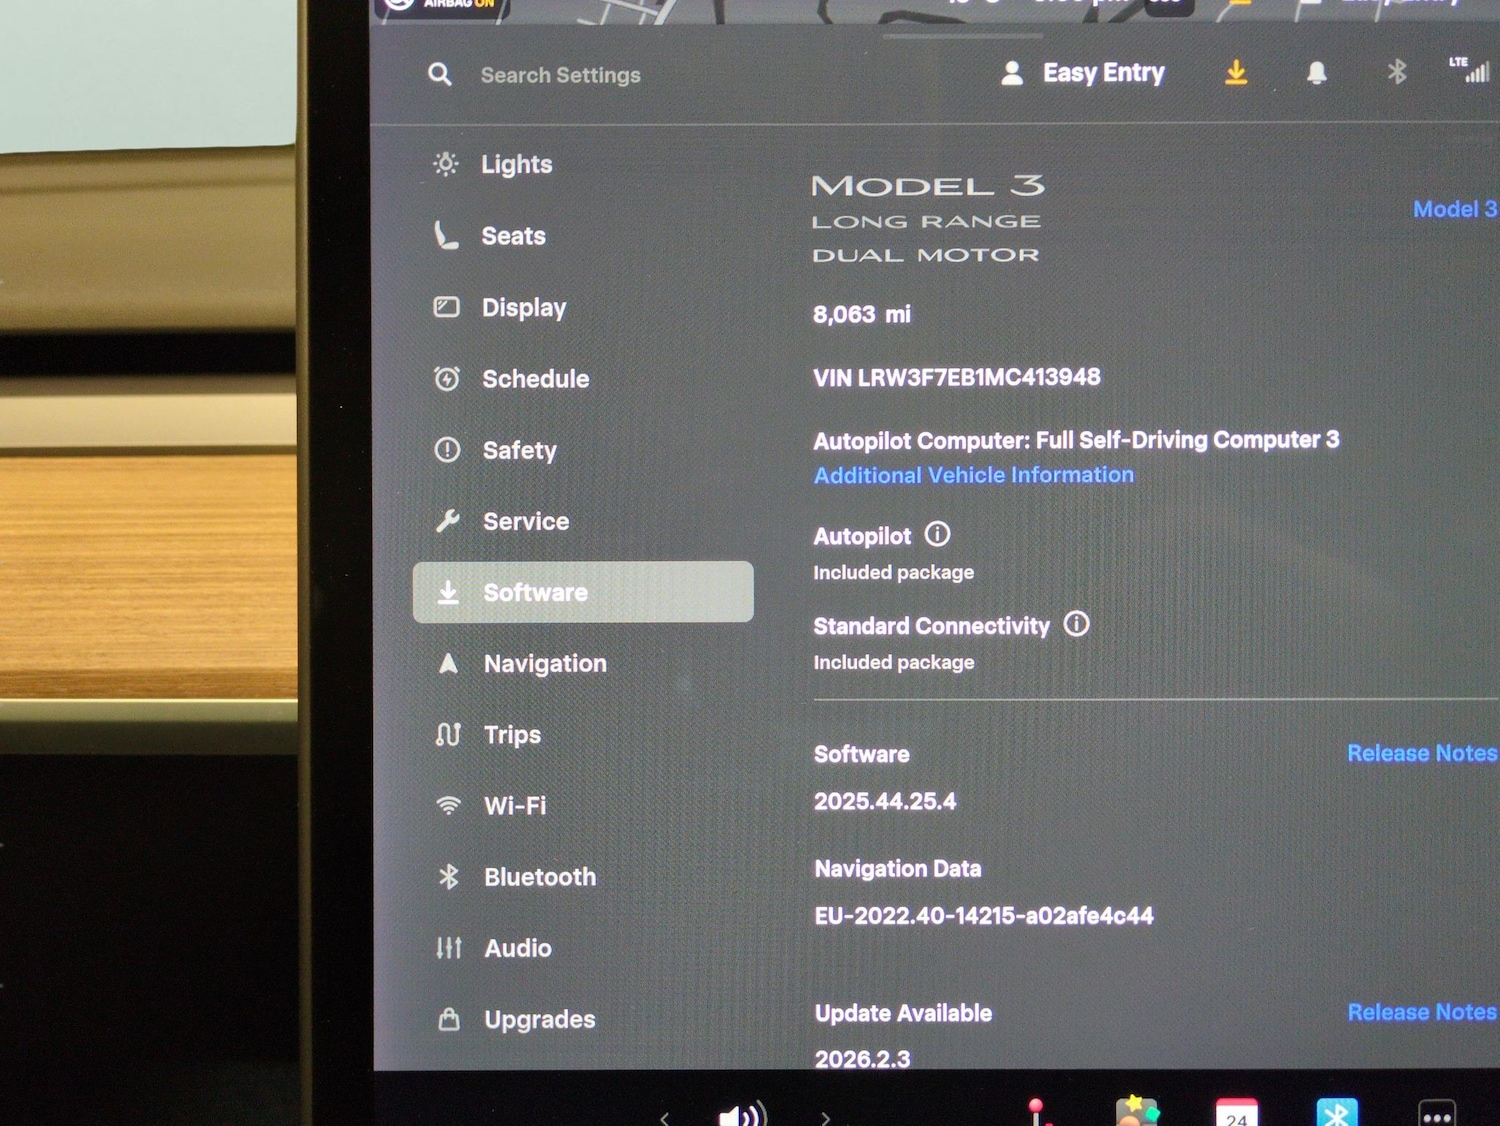Image resolution: width=1500 pixels, height=1126 pixels.
Task: Open the Easy Entry profile selector
Action: point(1083,73)
